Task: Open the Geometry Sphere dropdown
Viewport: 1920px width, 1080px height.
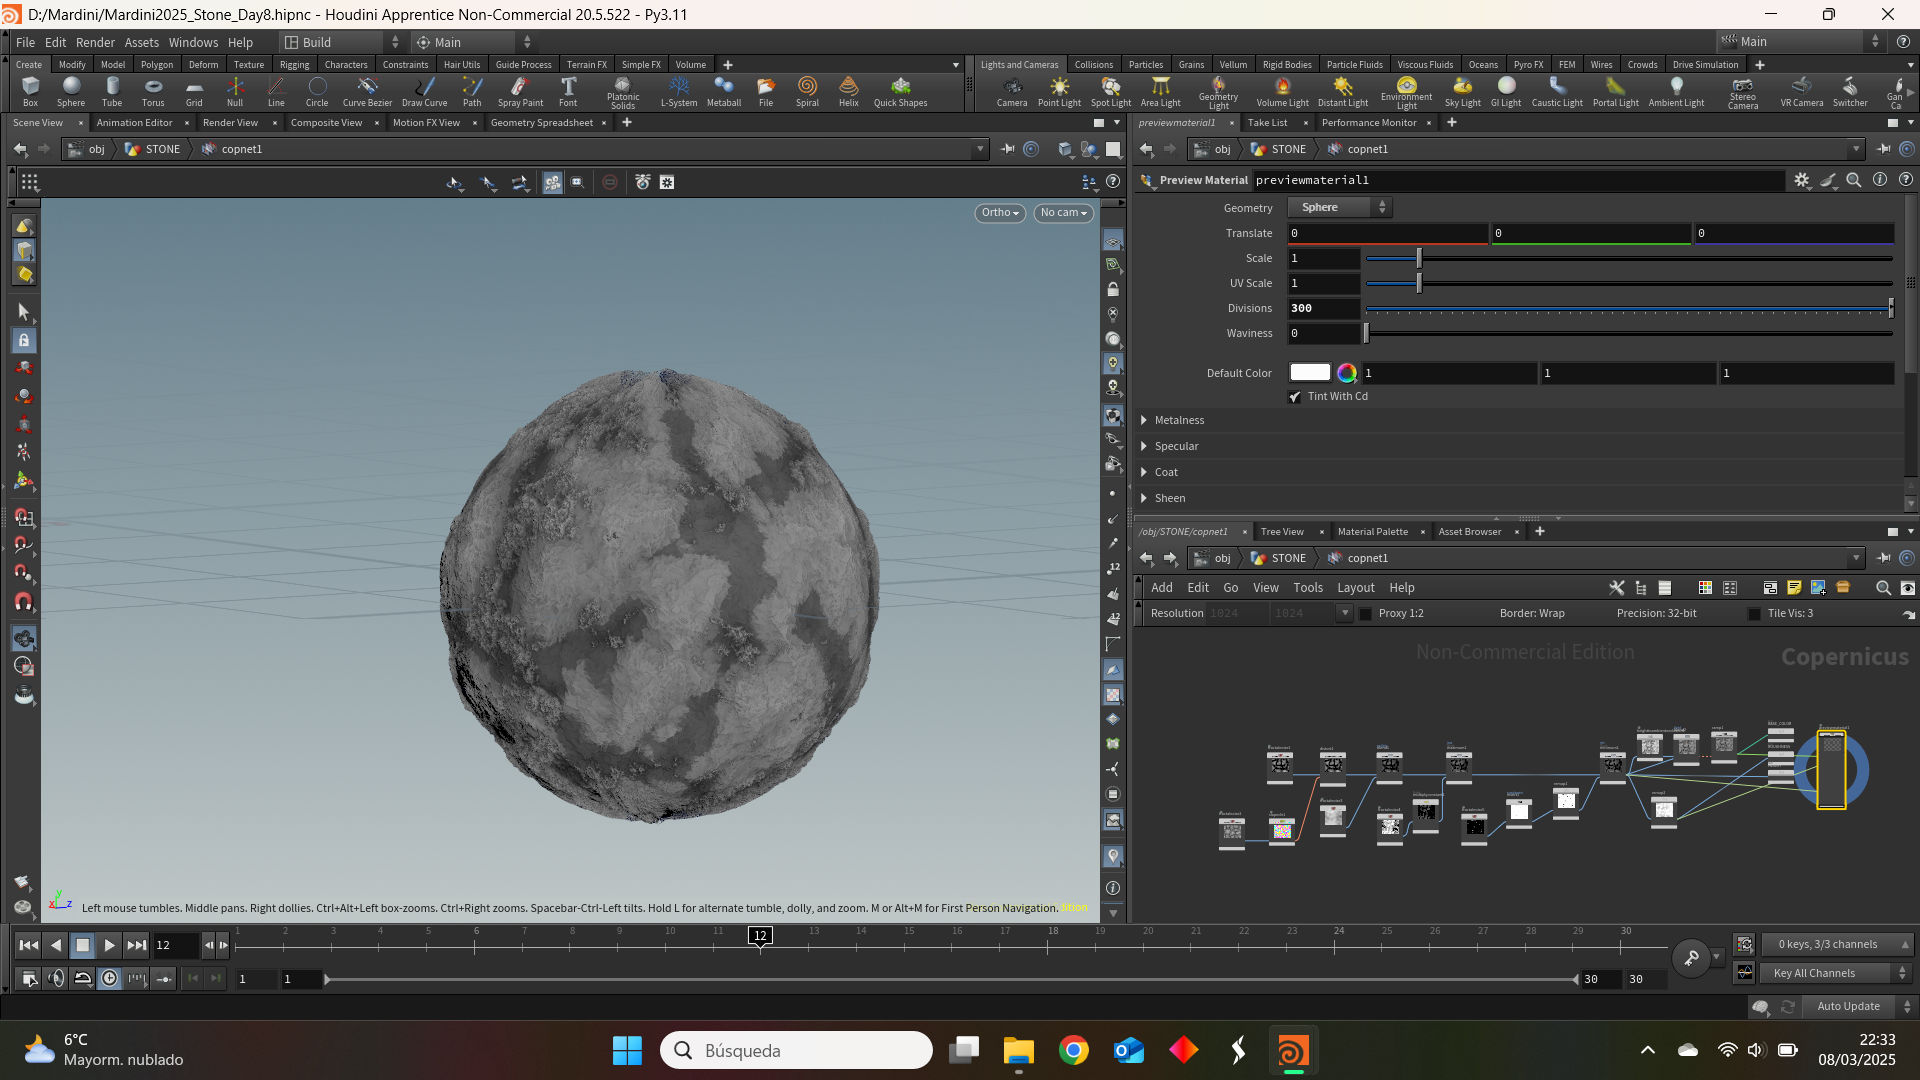Action: coord(1340,207)
